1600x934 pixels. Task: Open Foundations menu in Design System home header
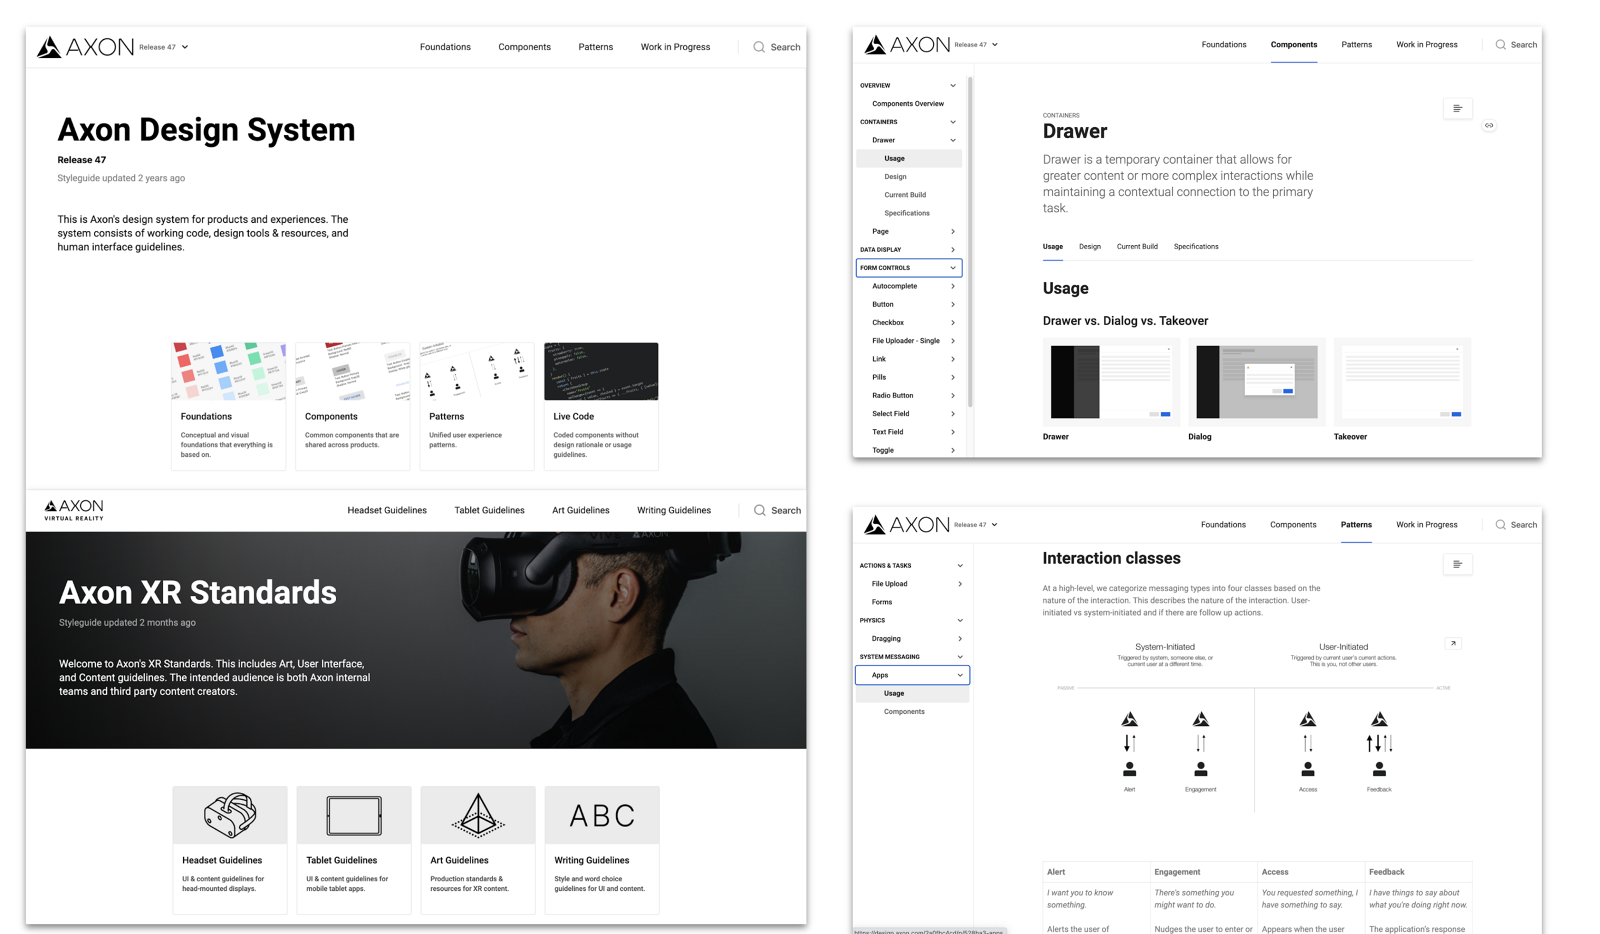[x=445, y=47]
